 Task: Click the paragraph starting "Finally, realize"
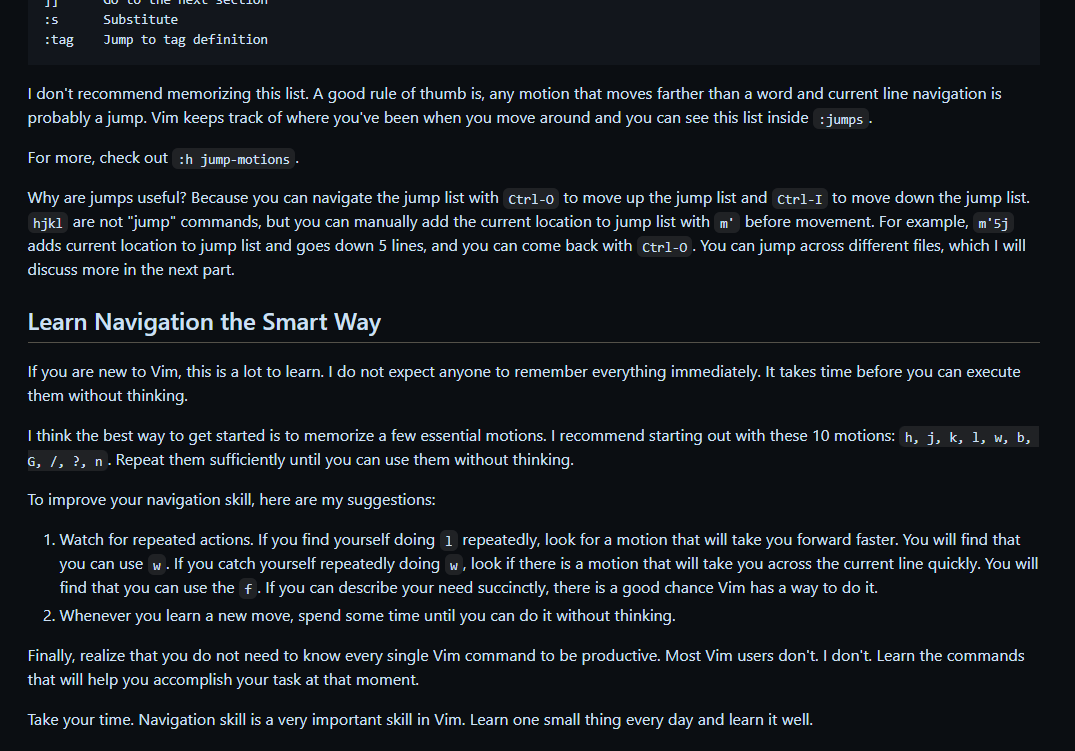526,667
